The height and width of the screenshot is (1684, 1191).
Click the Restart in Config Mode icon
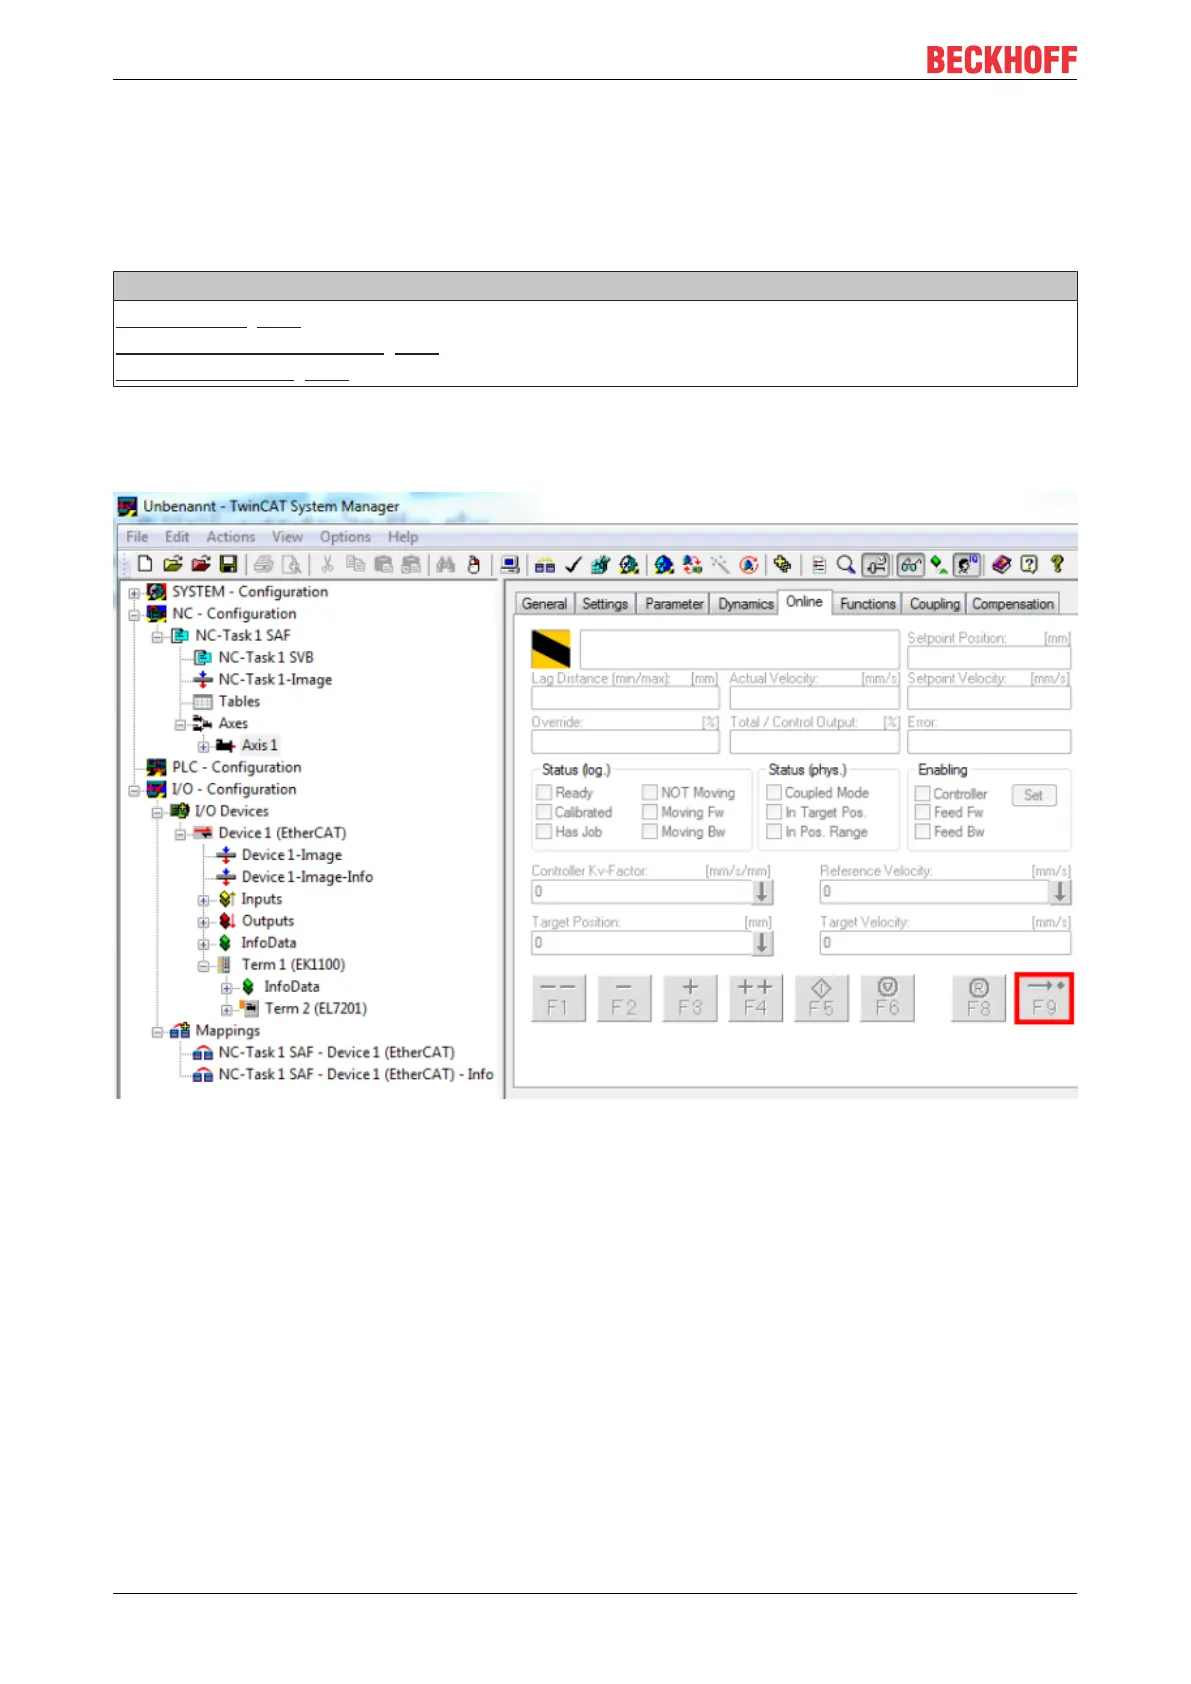pos(664,565)
